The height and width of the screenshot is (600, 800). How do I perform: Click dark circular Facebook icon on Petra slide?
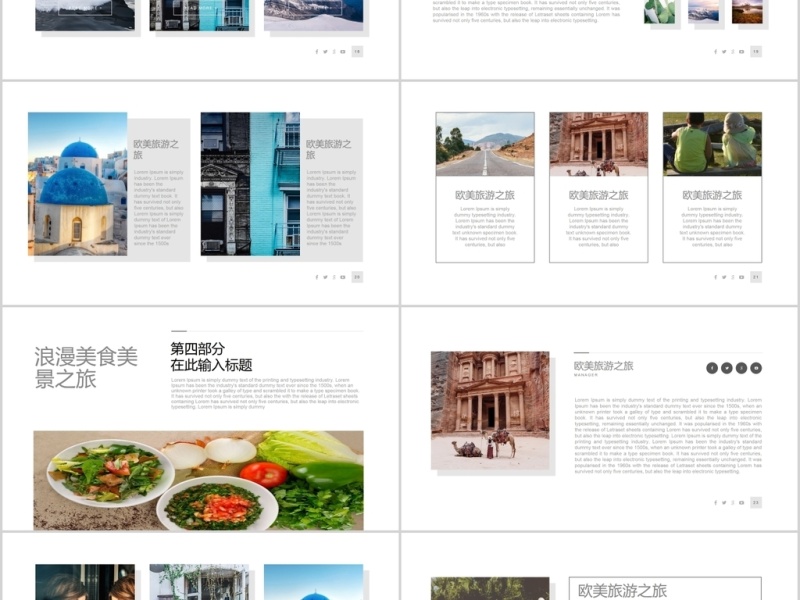coord(712,368)
